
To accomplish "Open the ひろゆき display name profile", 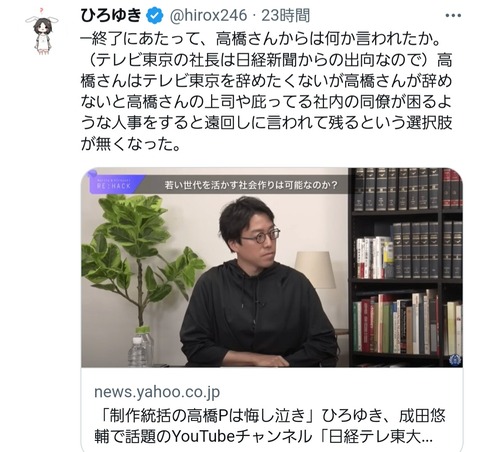I will 111,16.
